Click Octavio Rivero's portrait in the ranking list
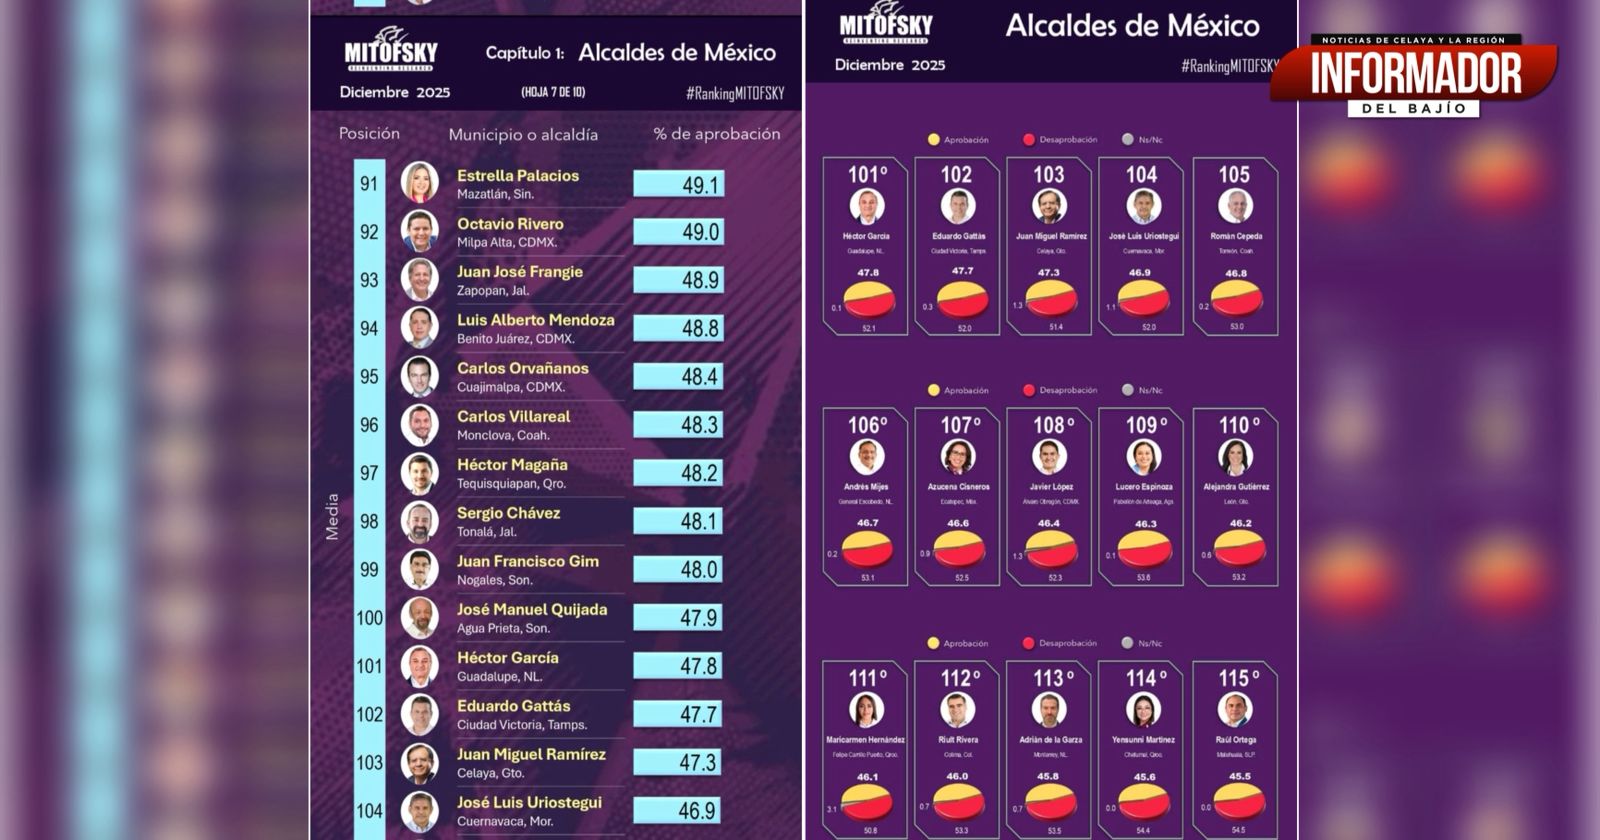The width and height of the screenshot is (1600, 840). point(419,232)
